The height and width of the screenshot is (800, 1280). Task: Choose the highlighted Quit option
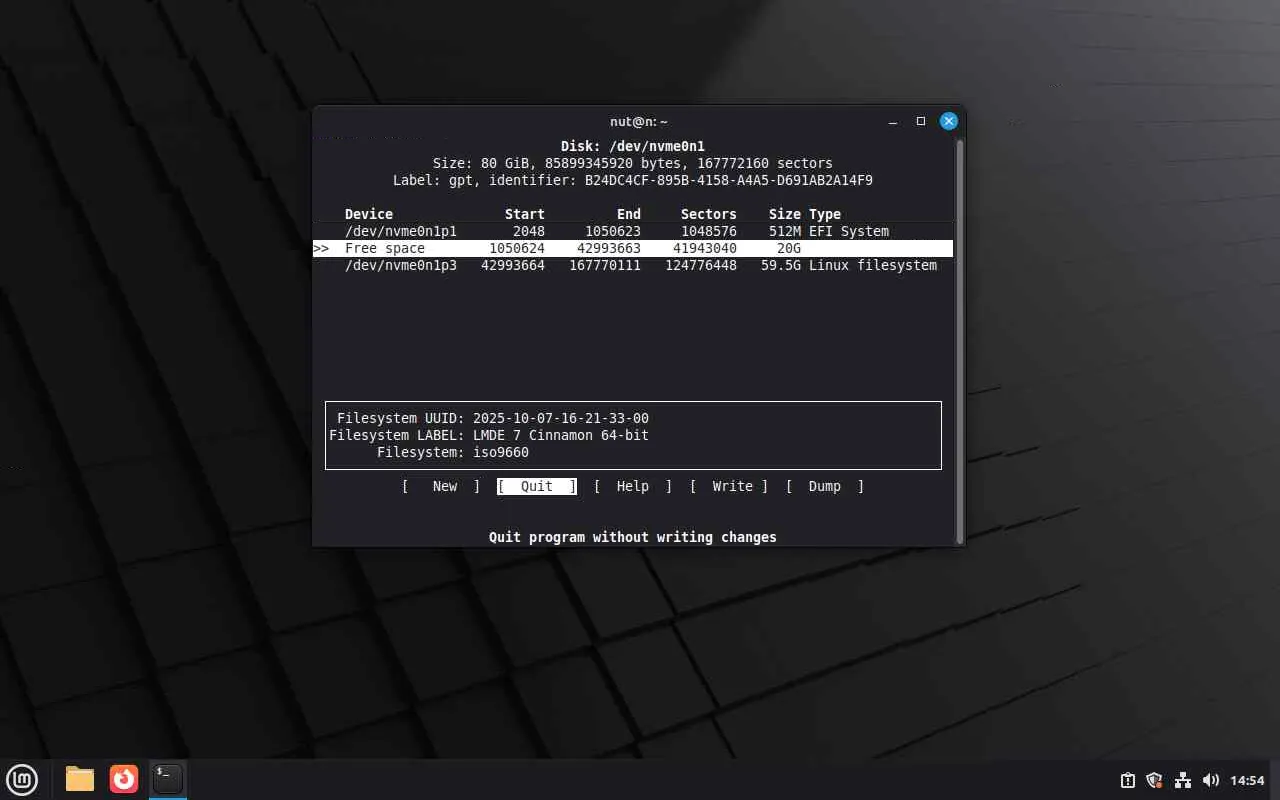[x=537, y=486]
